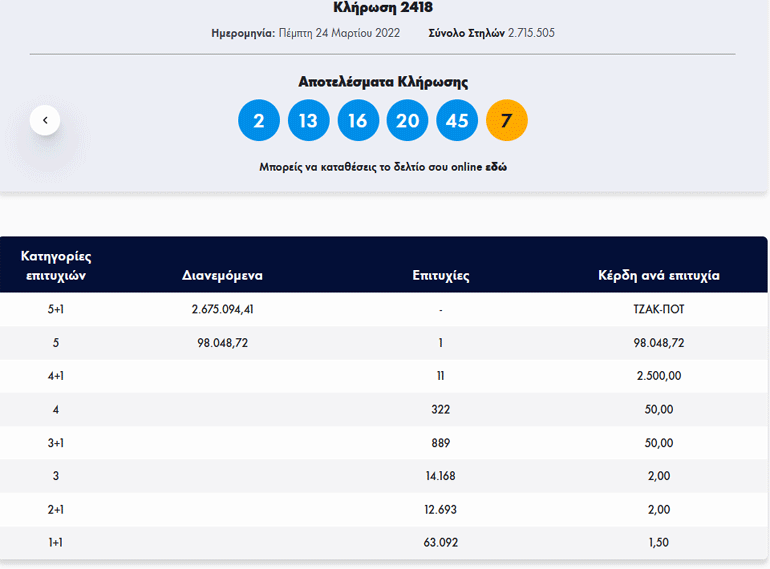Click the 1+1 category row label
The width and height of the screenshot is (770, 569).
tap(55, 543)
